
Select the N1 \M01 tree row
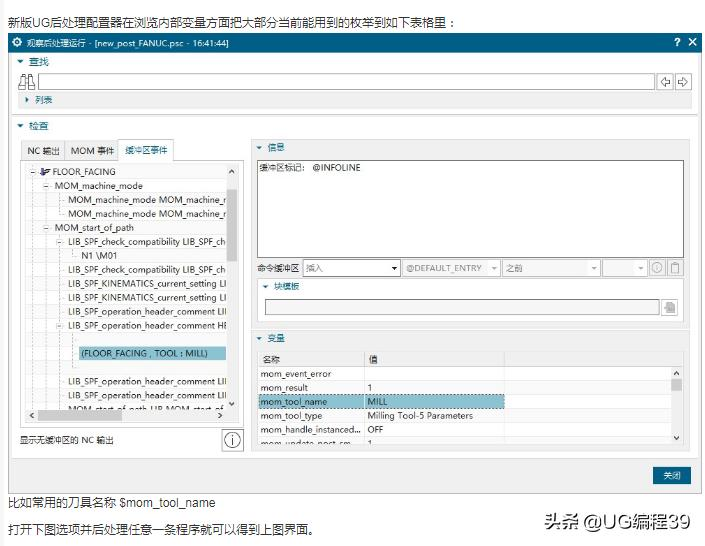click(x=99, y=255)
